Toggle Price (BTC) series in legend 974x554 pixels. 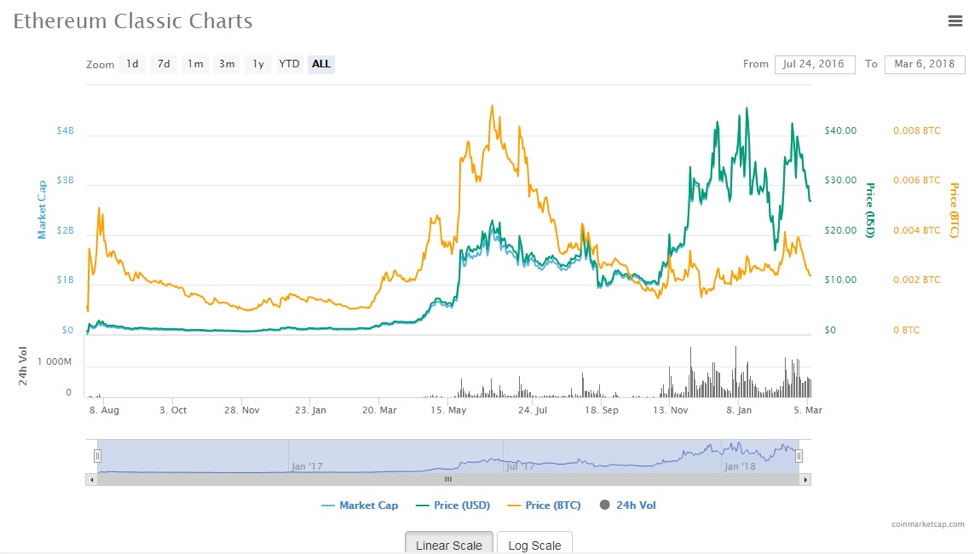click(x=544, y=505)
